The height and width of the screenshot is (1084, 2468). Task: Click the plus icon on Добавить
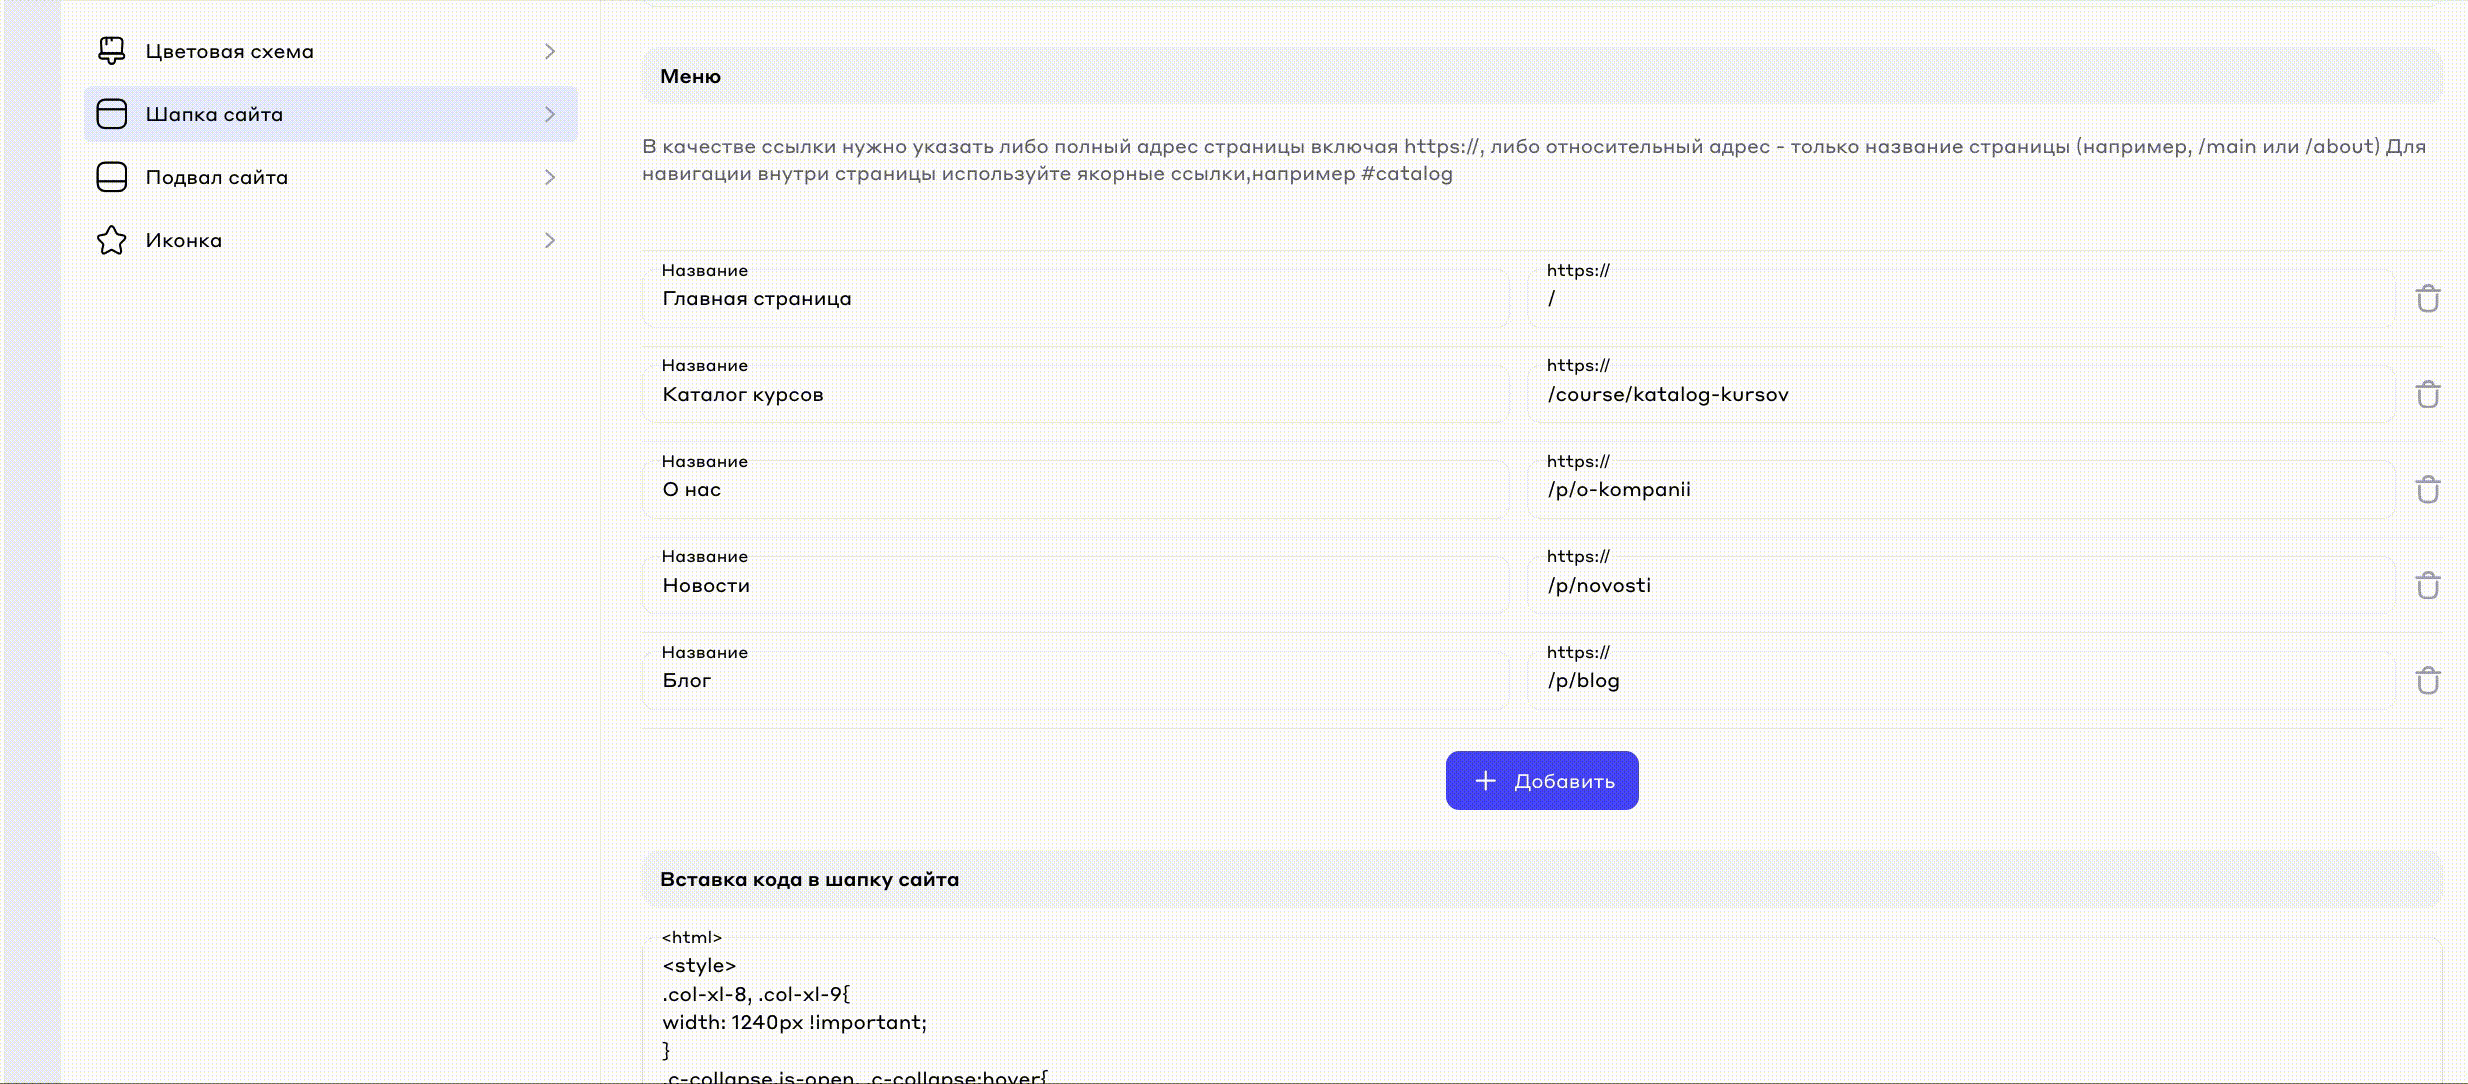pos(1486,781)
